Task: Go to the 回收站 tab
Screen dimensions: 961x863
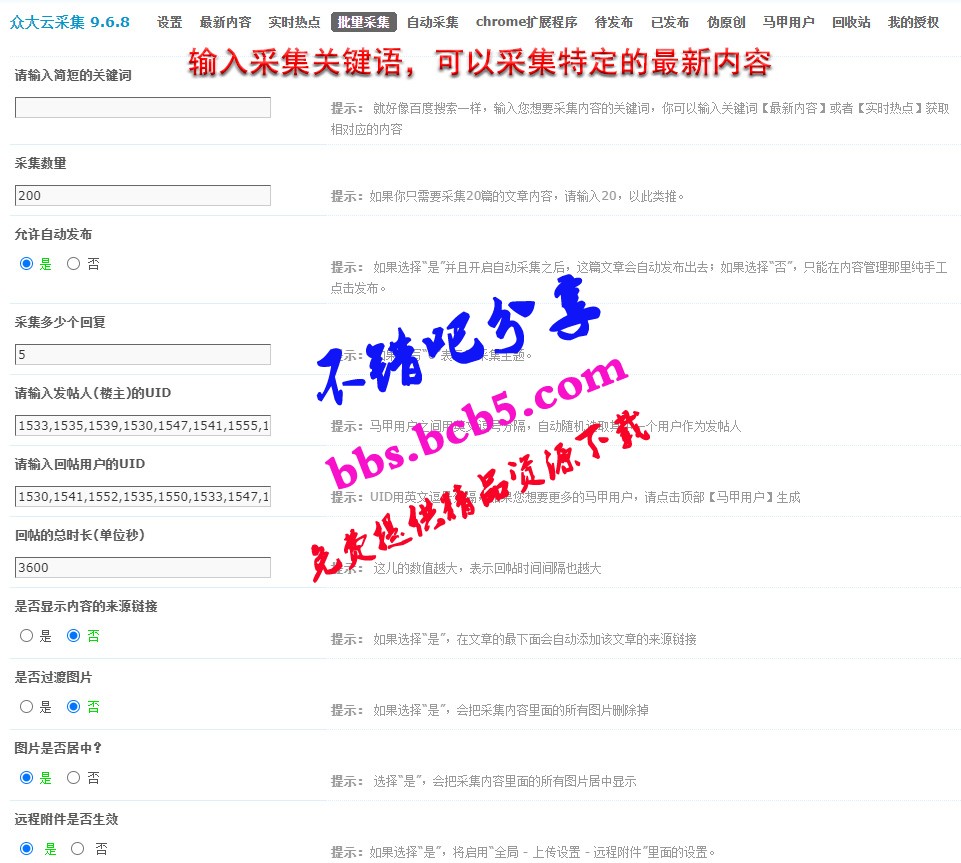Action: click(x=851, y=22)
